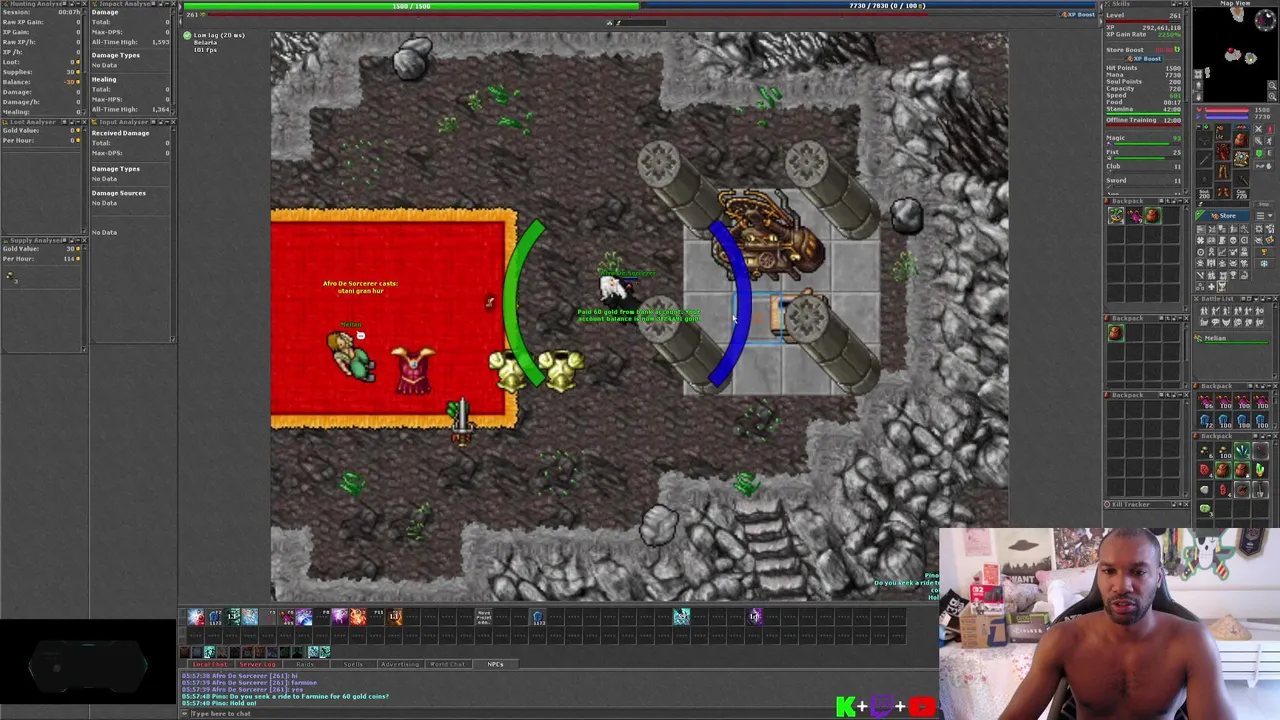The width and height of the screenshot is (1280, 720).
Task: Toggle first battle list filter icon
Action: (1204, 311)
